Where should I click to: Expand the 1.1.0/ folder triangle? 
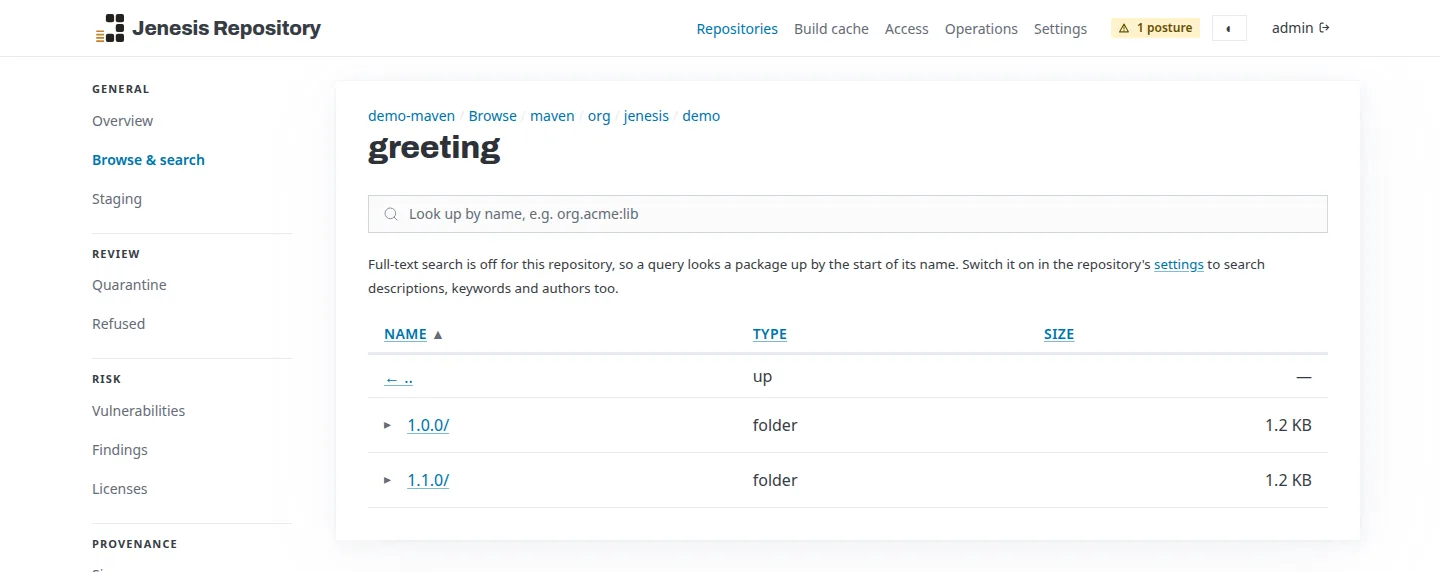coord(388,480)
